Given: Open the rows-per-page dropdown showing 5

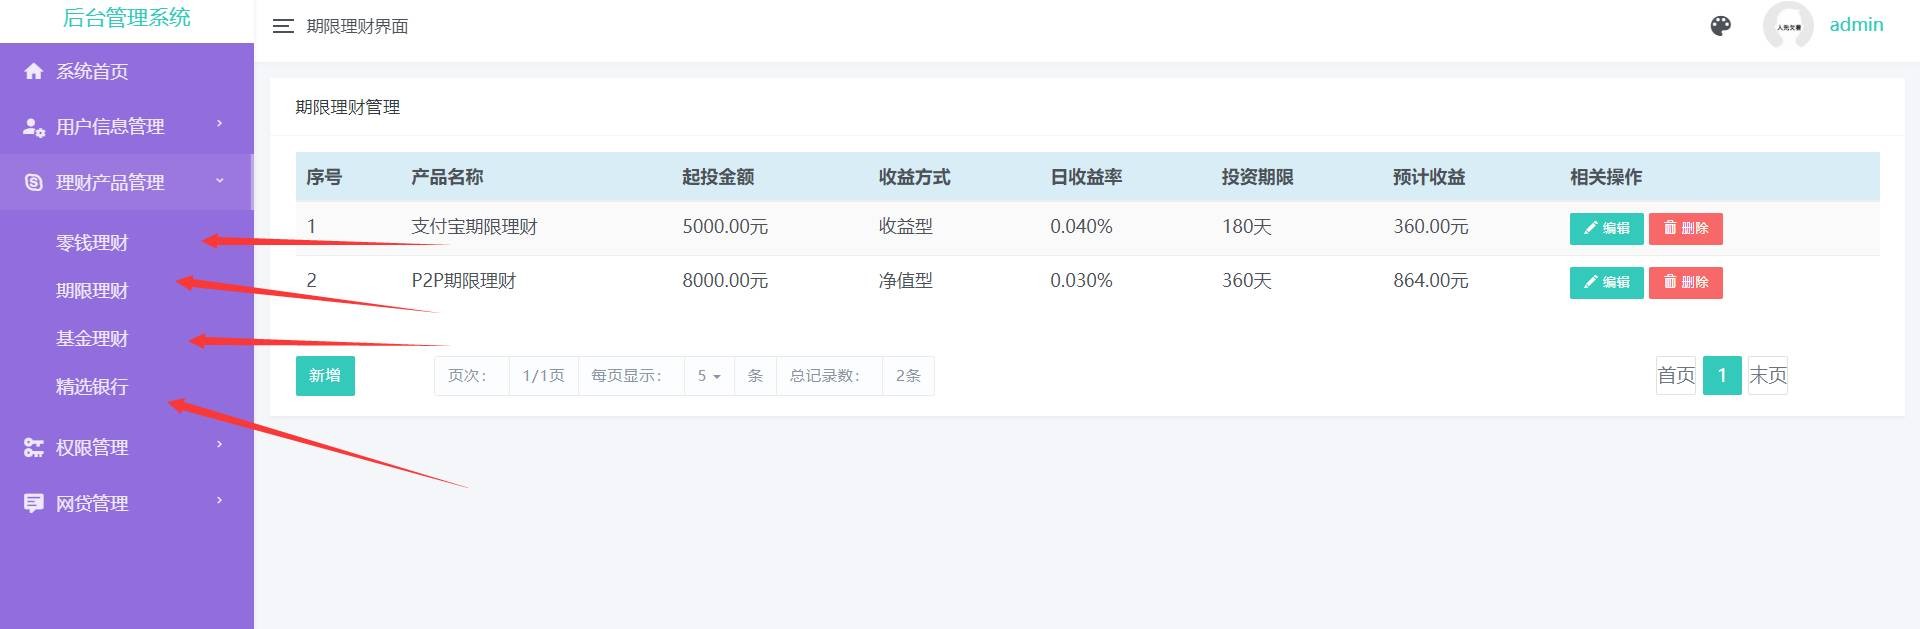Looking at the screenshot, I should pos(709,376).
